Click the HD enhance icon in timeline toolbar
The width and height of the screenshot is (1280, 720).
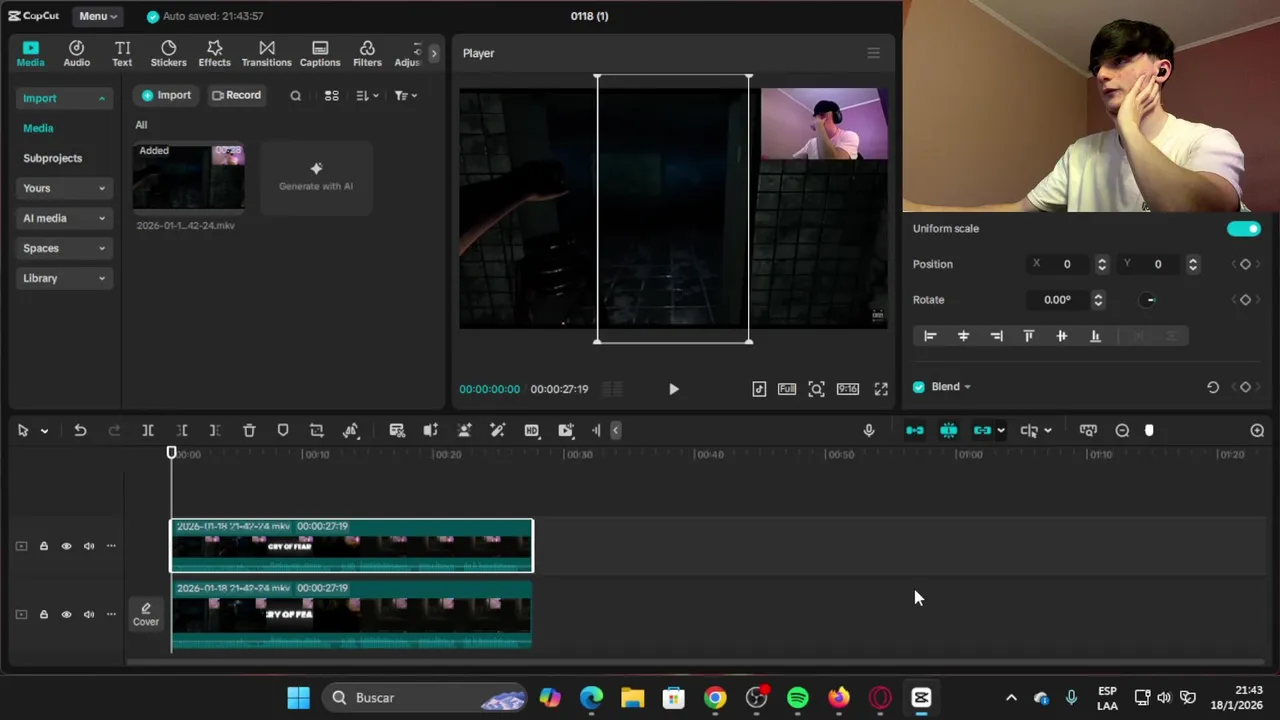(x=532, y=430)
